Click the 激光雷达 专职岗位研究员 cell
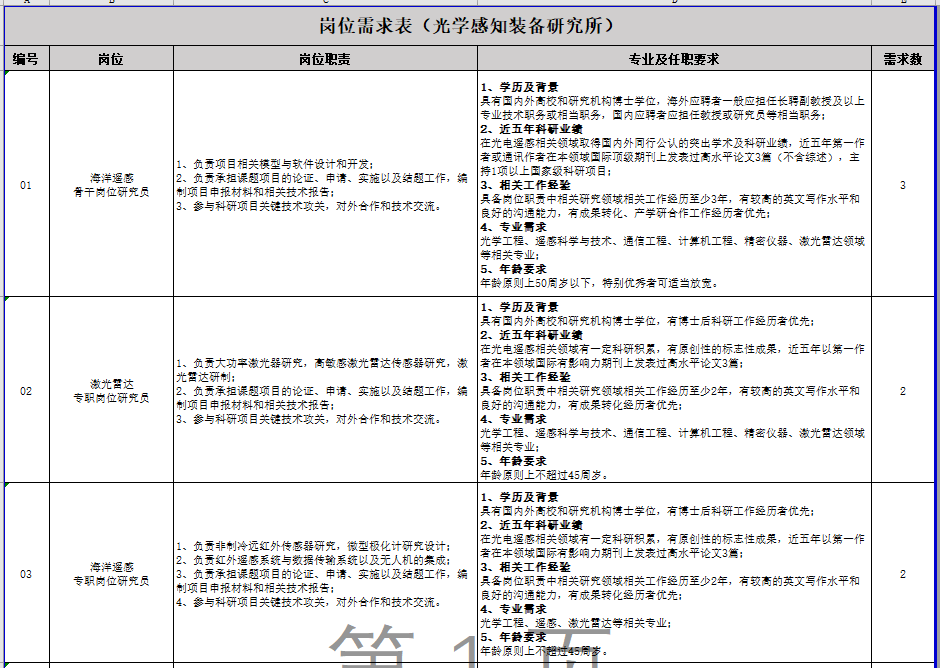Screen dimensions: 940x668 (x=112, y=390)
